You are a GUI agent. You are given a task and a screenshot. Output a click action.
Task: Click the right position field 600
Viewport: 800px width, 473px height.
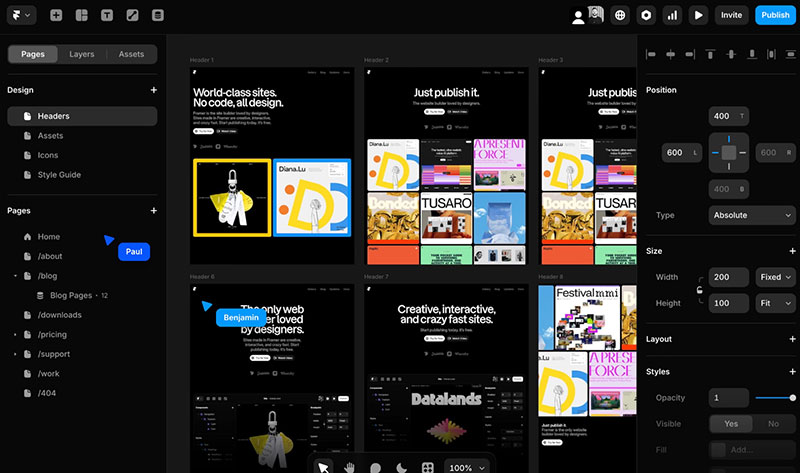click(776, 153)
